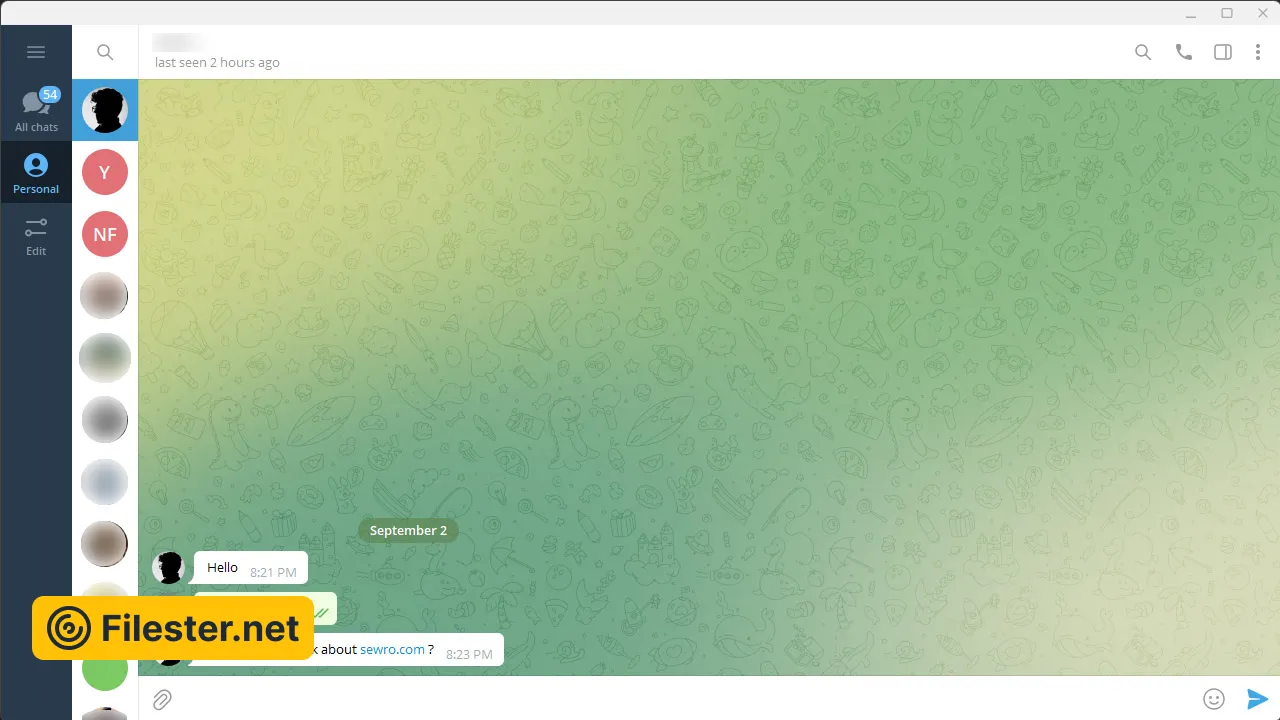
Task: Open the chat with NF avatar
Action: (105, 234)
